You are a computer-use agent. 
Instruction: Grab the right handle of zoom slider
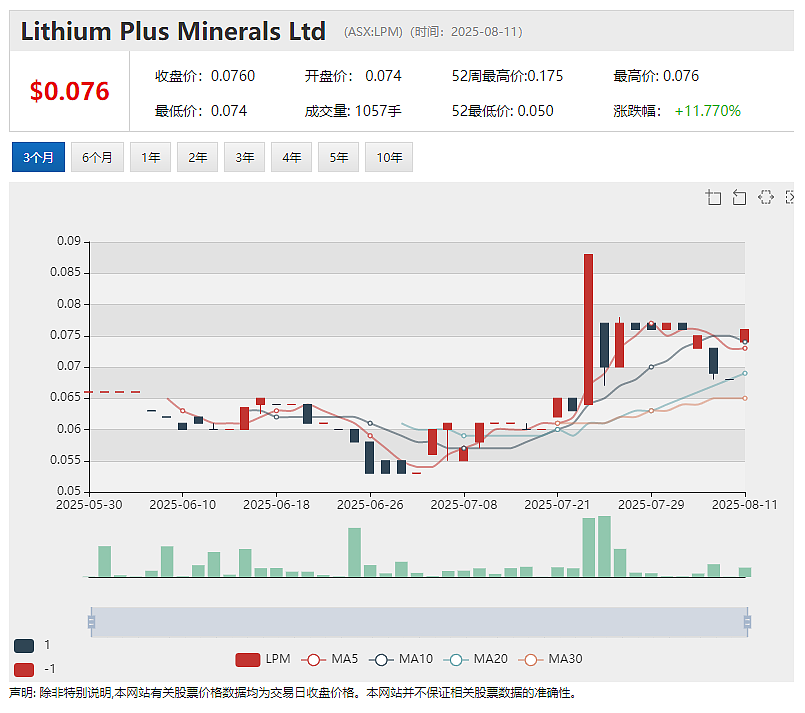748,622
